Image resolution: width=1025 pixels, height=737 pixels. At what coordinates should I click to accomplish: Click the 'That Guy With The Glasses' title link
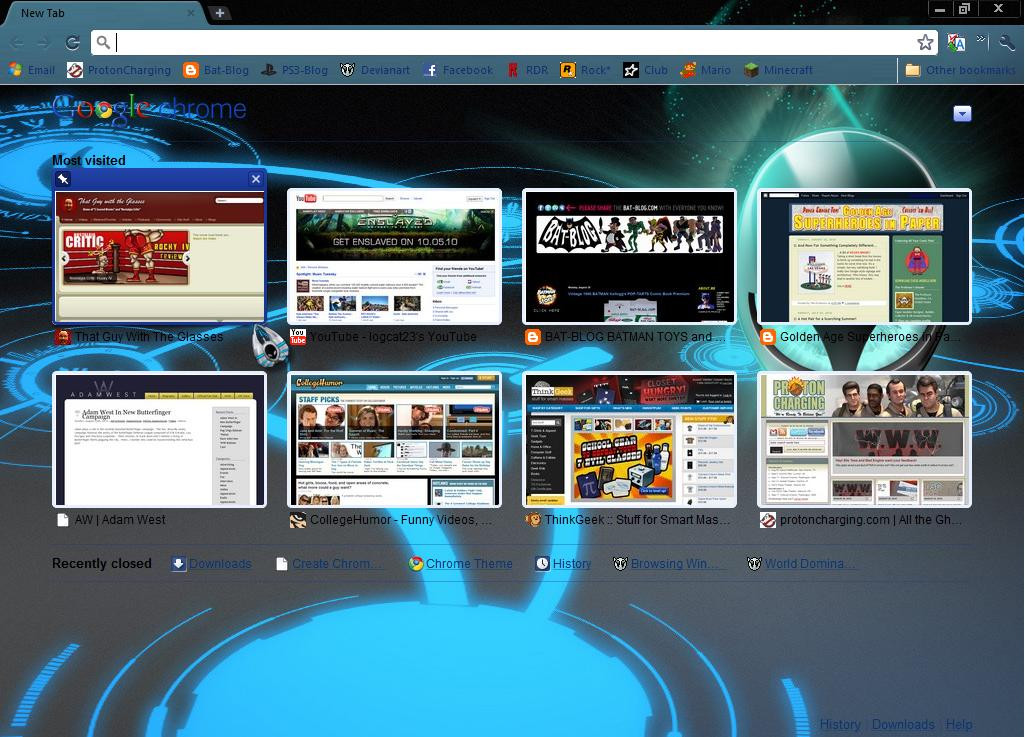click(x=149, y=337)
